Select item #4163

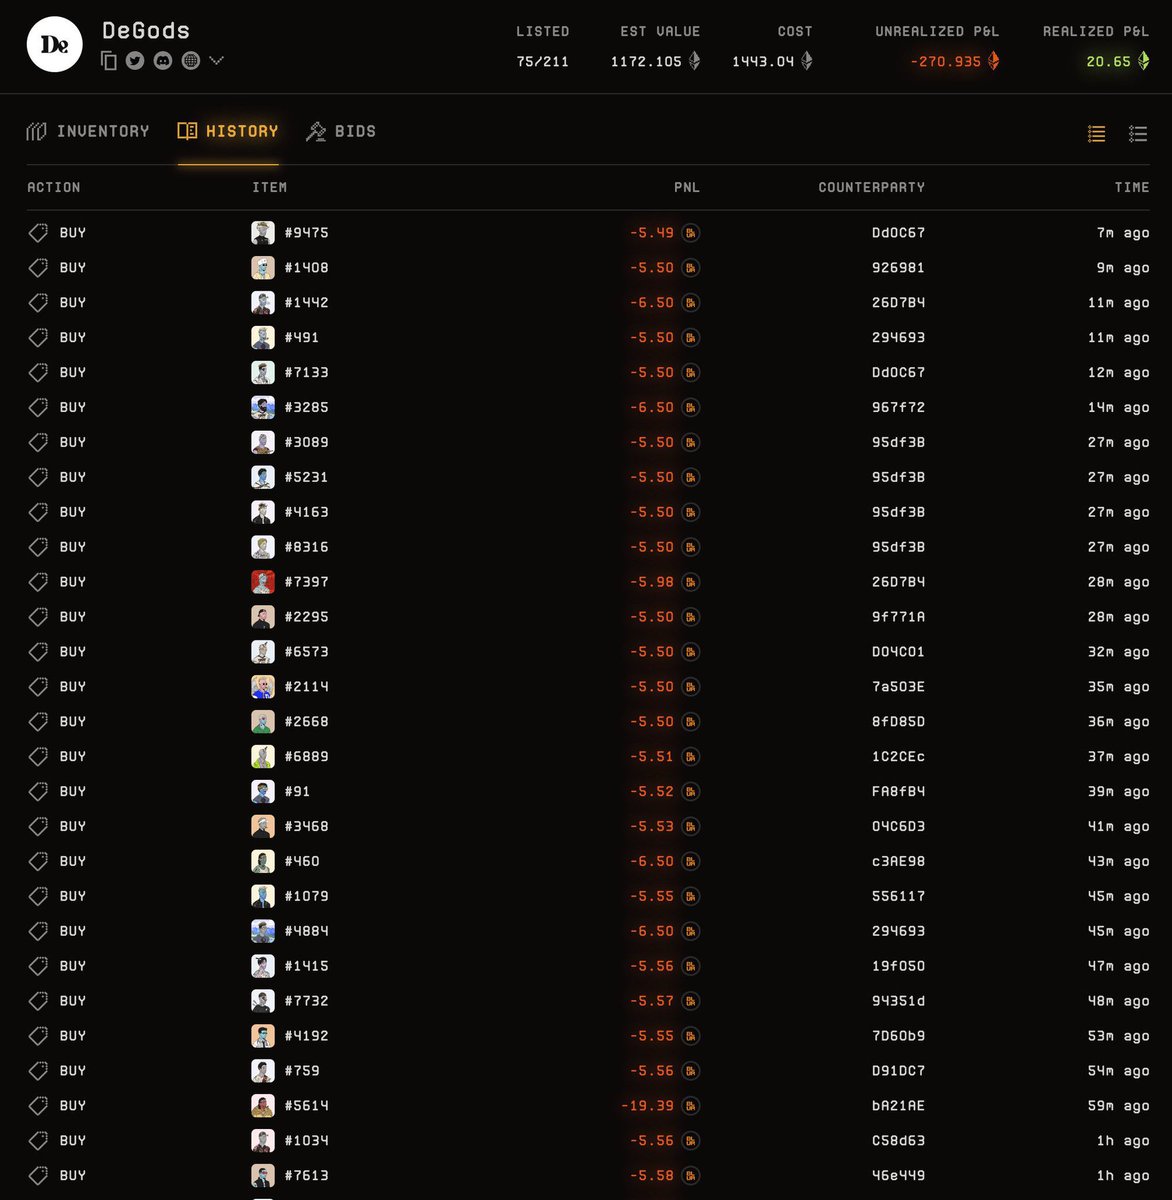click(306, 512)
